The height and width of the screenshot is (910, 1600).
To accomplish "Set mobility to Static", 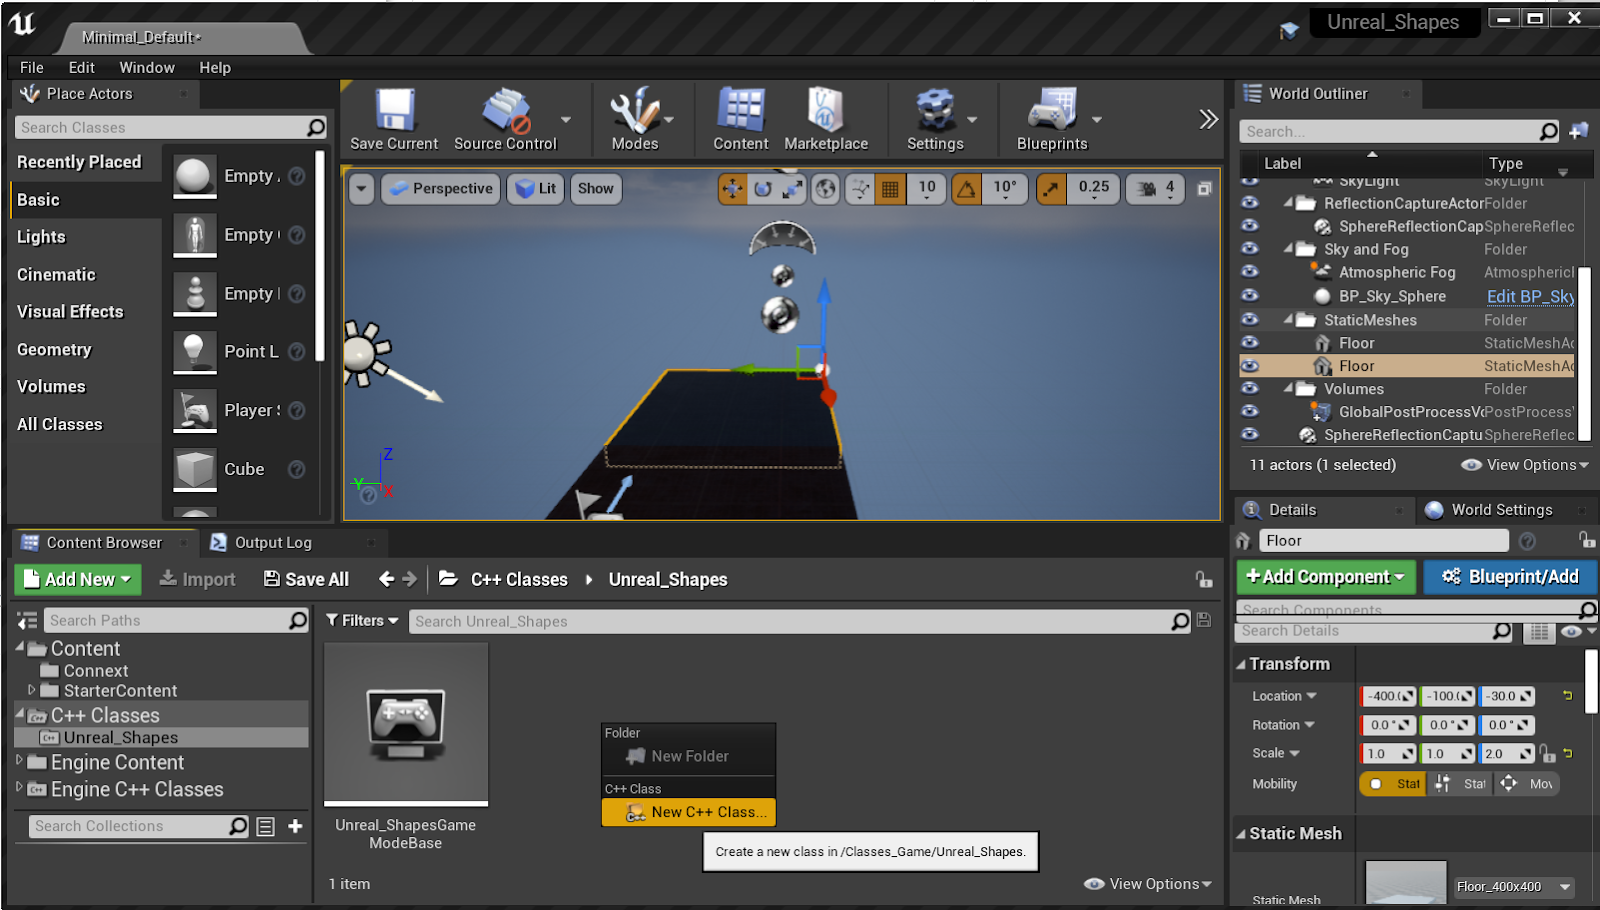I will pos(1393,784).
